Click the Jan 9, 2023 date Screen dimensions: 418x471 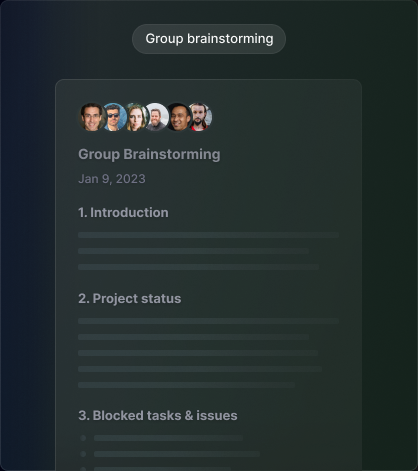[112, 179]
